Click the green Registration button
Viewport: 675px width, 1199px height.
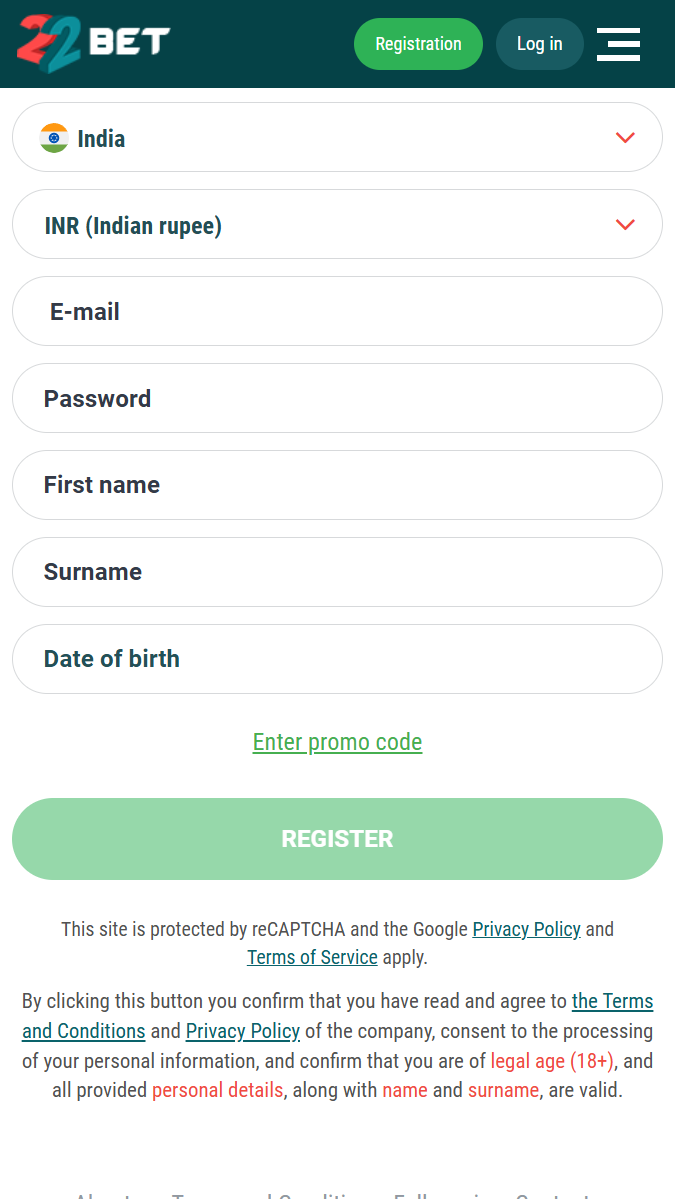418,44
